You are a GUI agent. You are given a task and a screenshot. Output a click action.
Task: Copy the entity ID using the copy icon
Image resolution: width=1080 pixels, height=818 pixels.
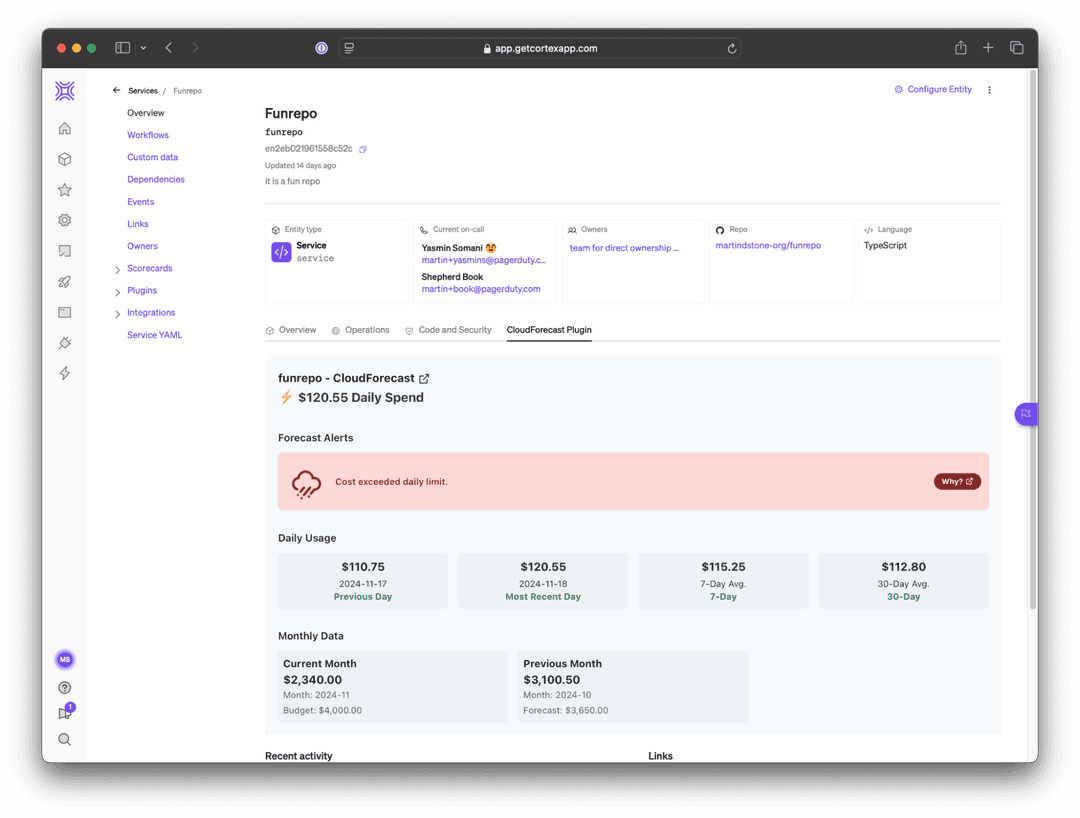point(360,148)
